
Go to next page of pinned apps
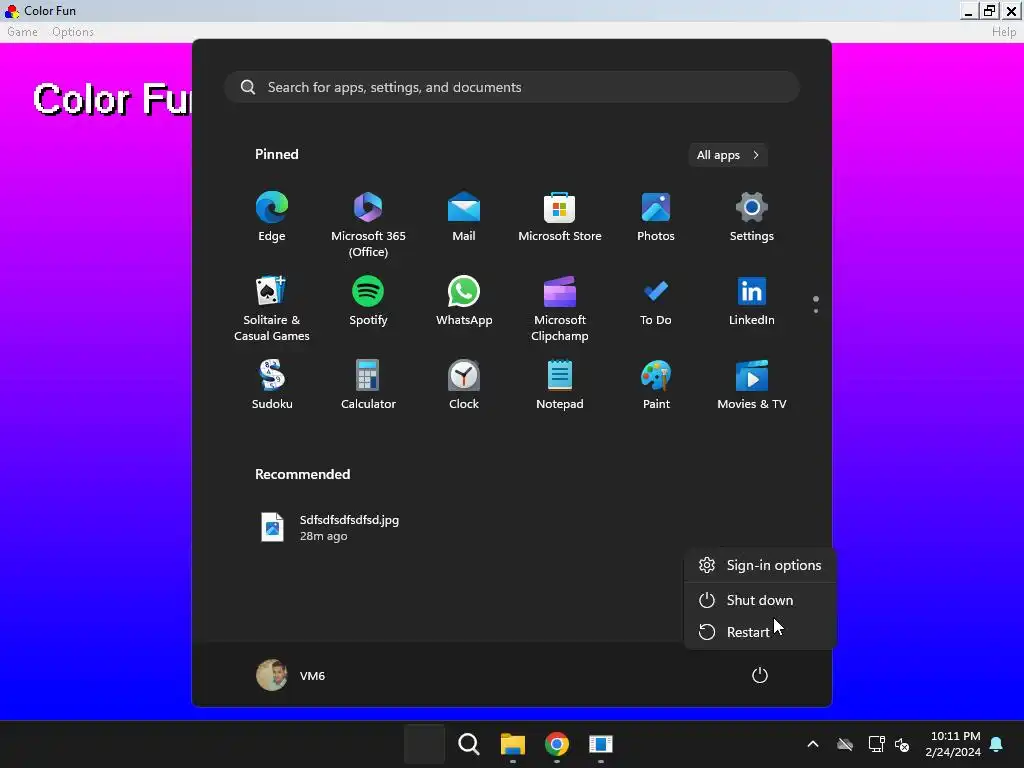[816, 311]
